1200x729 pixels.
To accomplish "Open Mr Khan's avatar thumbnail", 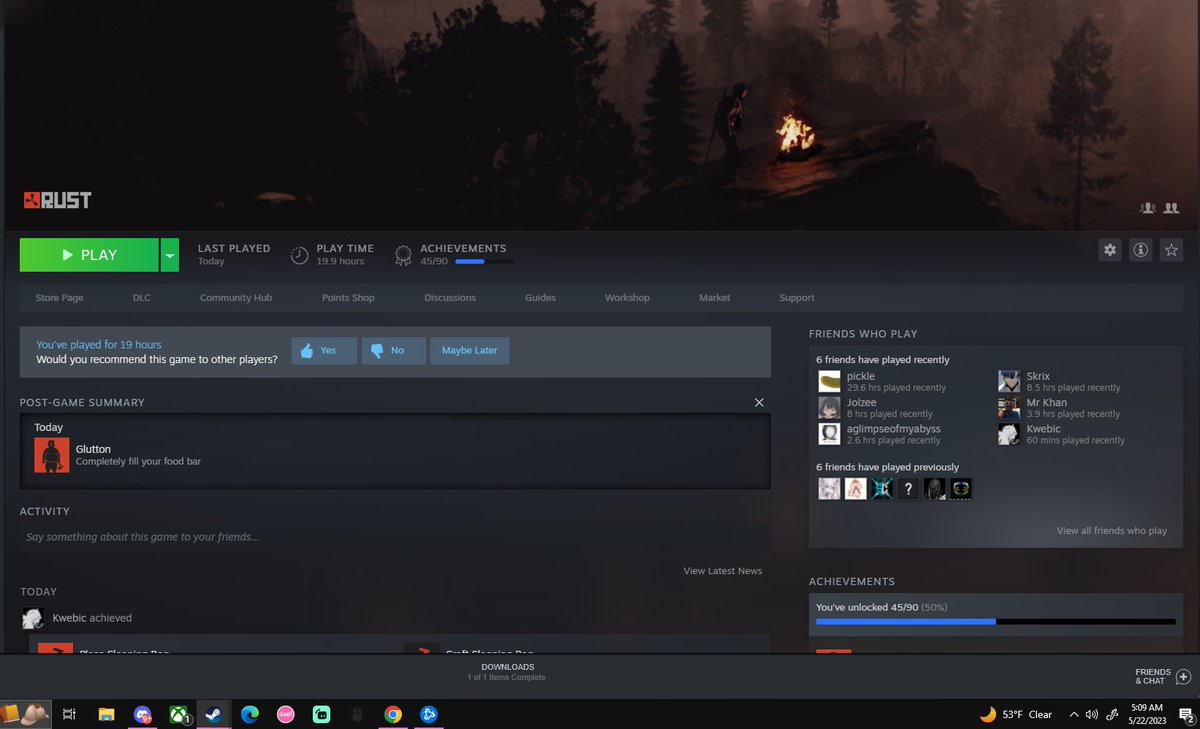I will tap(1009, 407).
